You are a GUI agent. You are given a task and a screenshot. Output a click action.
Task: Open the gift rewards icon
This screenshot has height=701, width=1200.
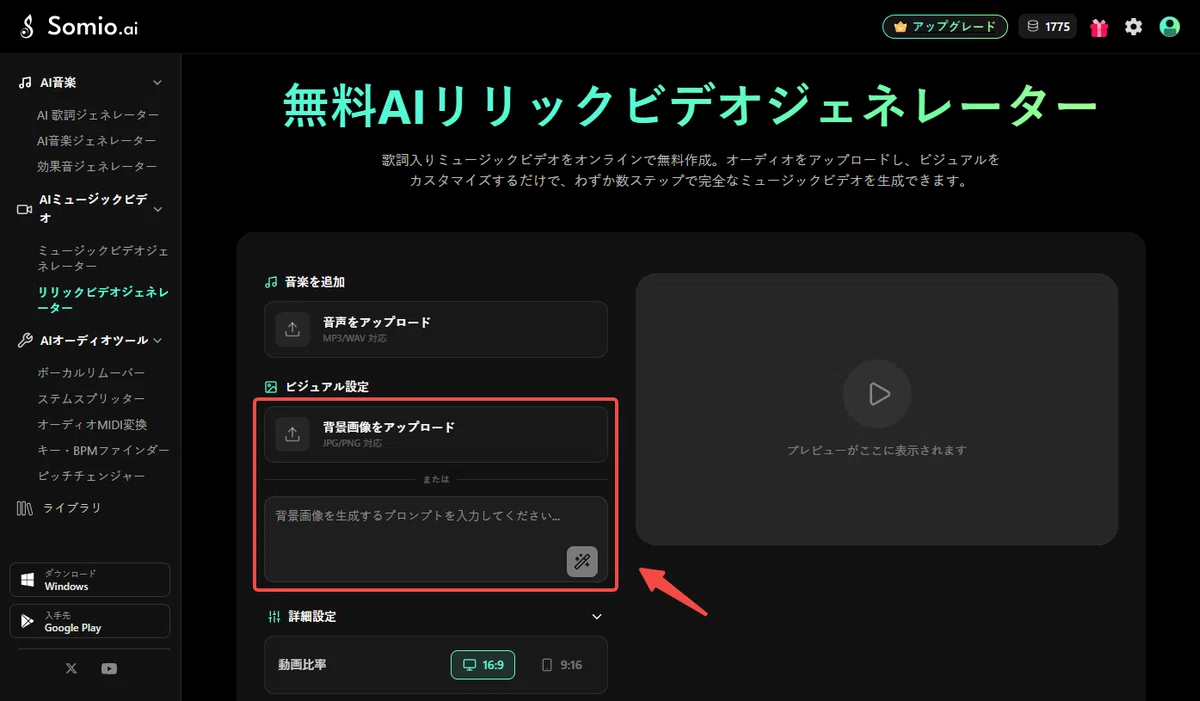(x=1099, y=27)
